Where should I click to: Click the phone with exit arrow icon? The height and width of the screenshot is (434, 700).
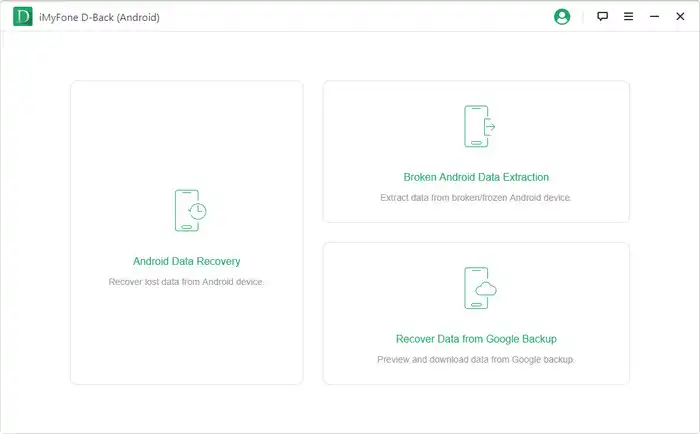[x=479, y=126]
